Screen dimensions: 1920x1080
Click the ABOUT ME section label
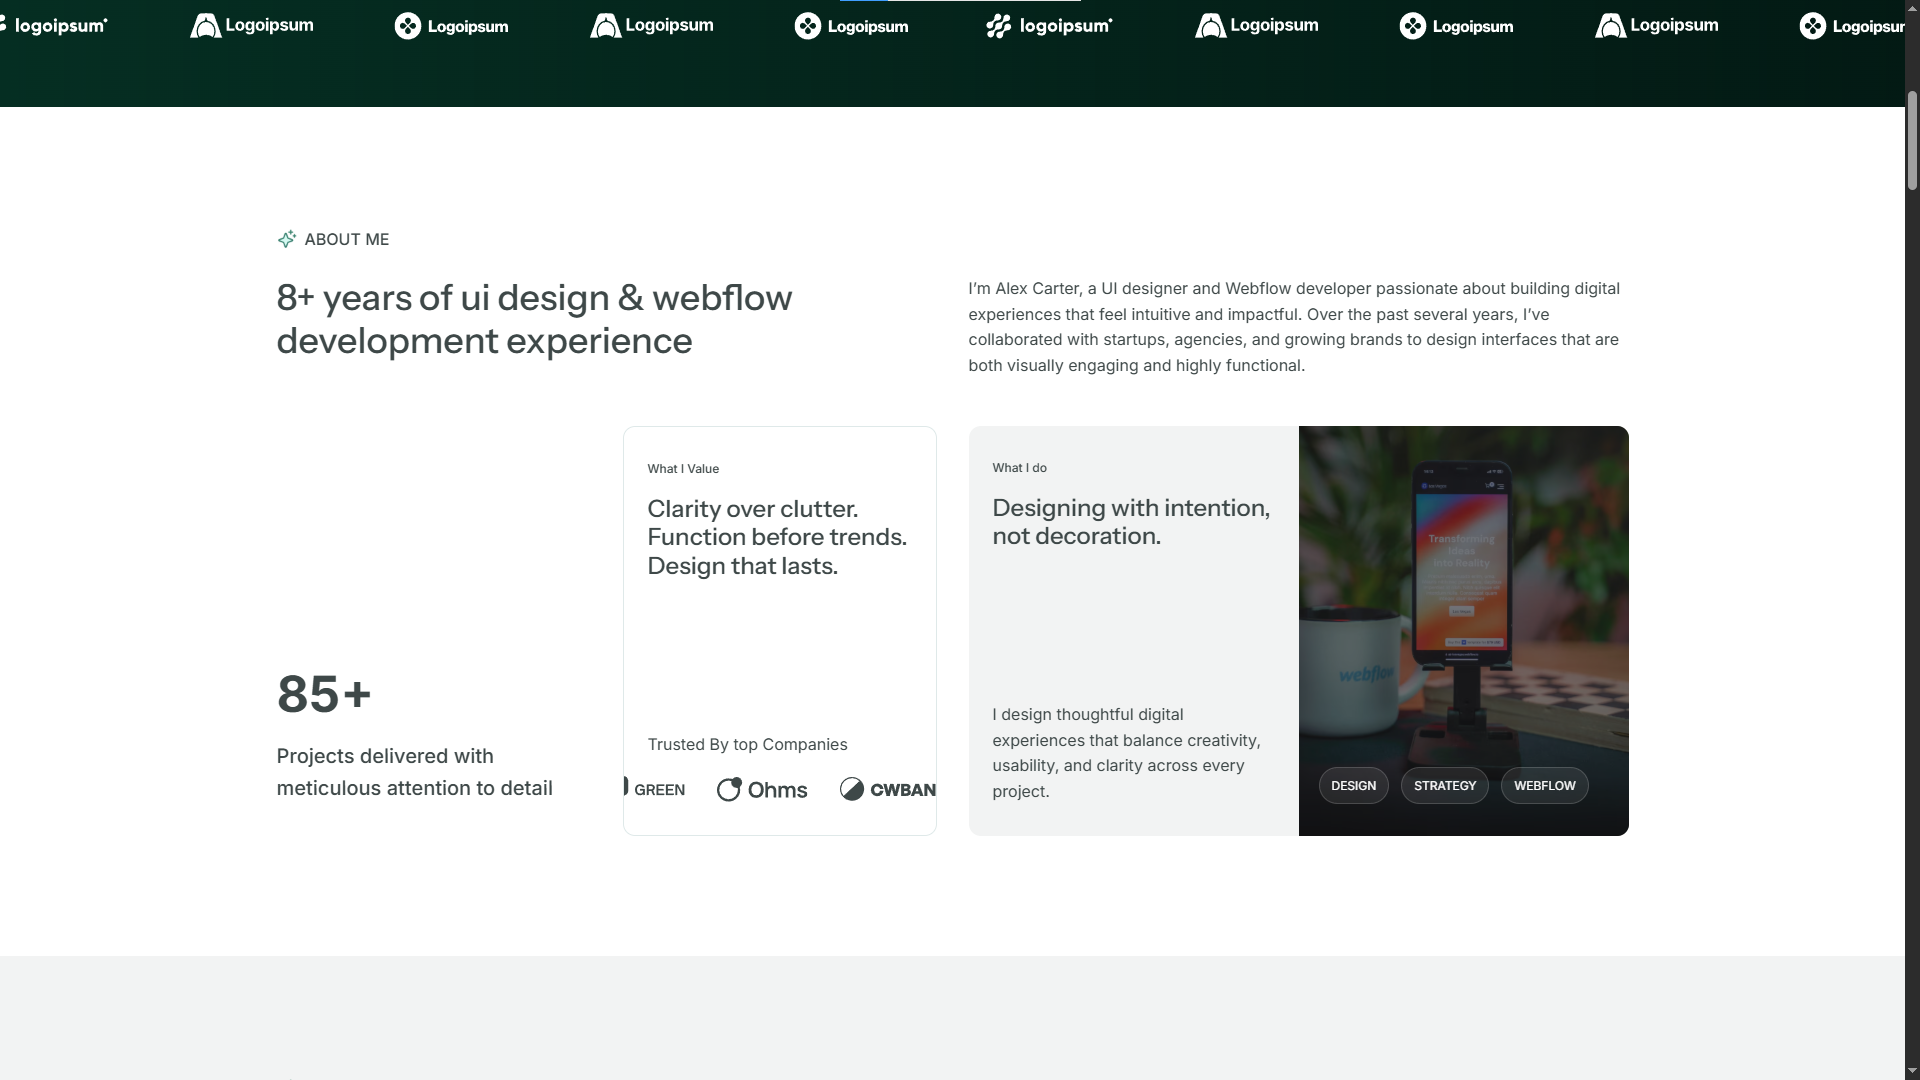[346, 240]
